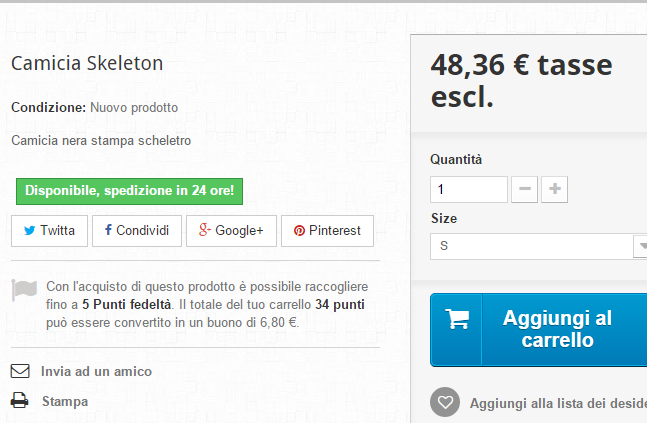This screenshot has width=647, height=424.
Task: Pin the product with the Pinterest button
Action: (x=327, y=231)
